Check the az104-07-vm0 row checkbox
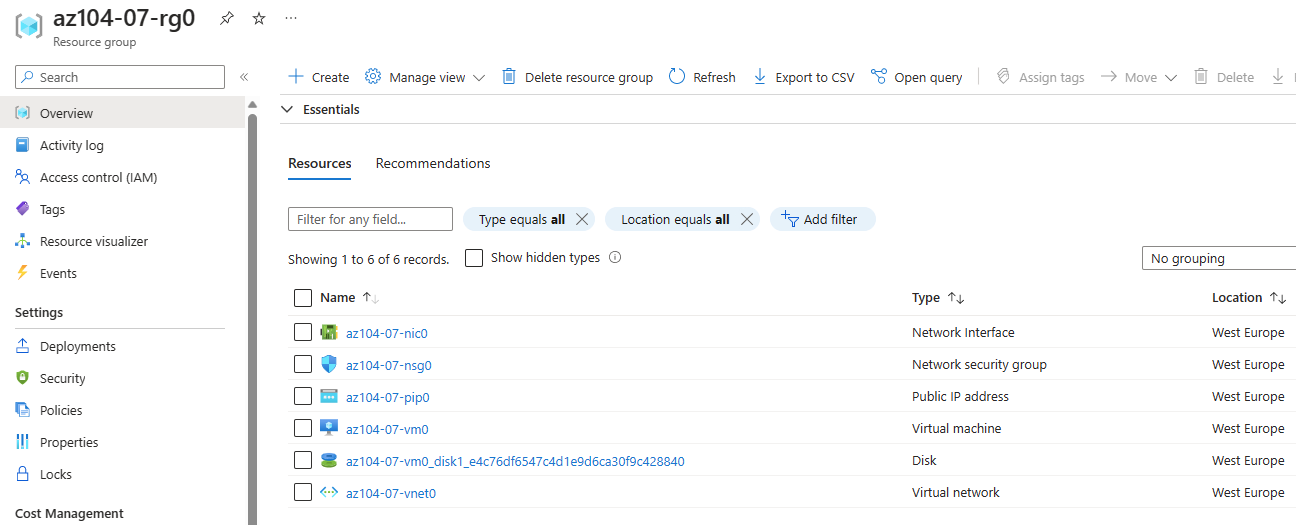The image size is (1296, 525). tap(303, 429)
